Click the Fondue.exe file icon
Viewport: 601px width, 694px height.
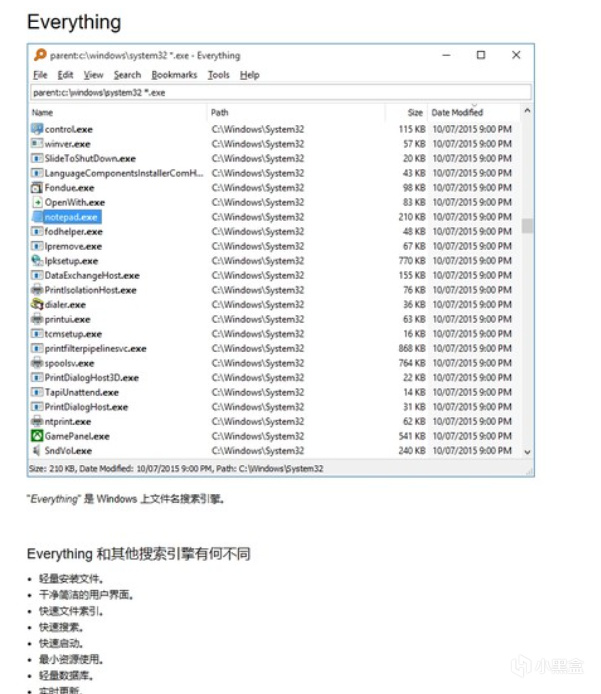click(37, 188)
